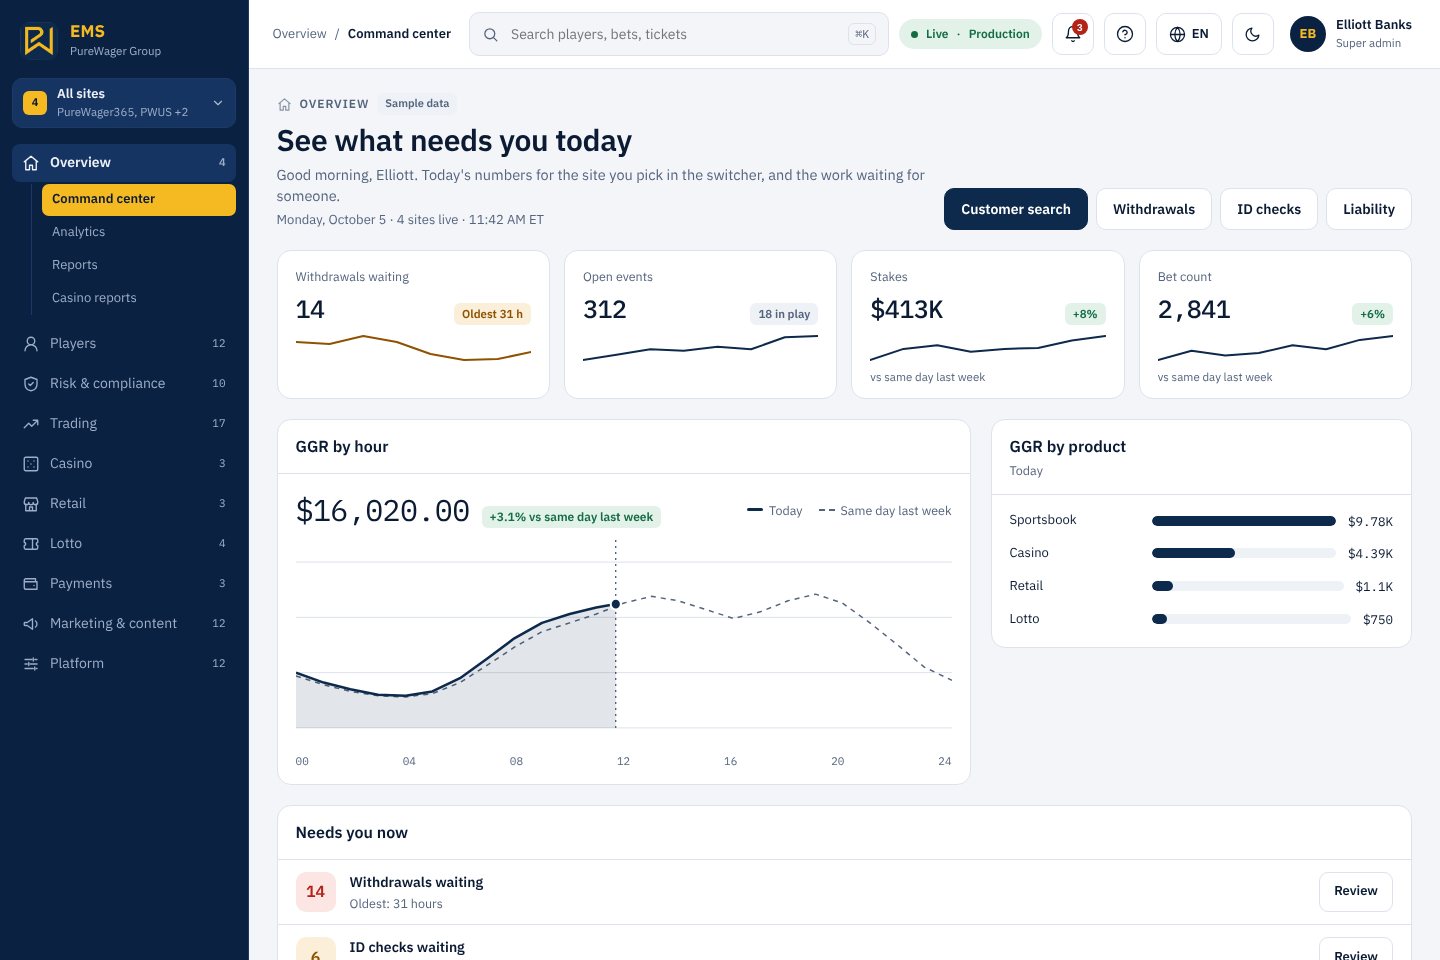Click the Withdrawals quick button
The height and width of the screenshot is (960, 1440).
[x=1154, y=209]
